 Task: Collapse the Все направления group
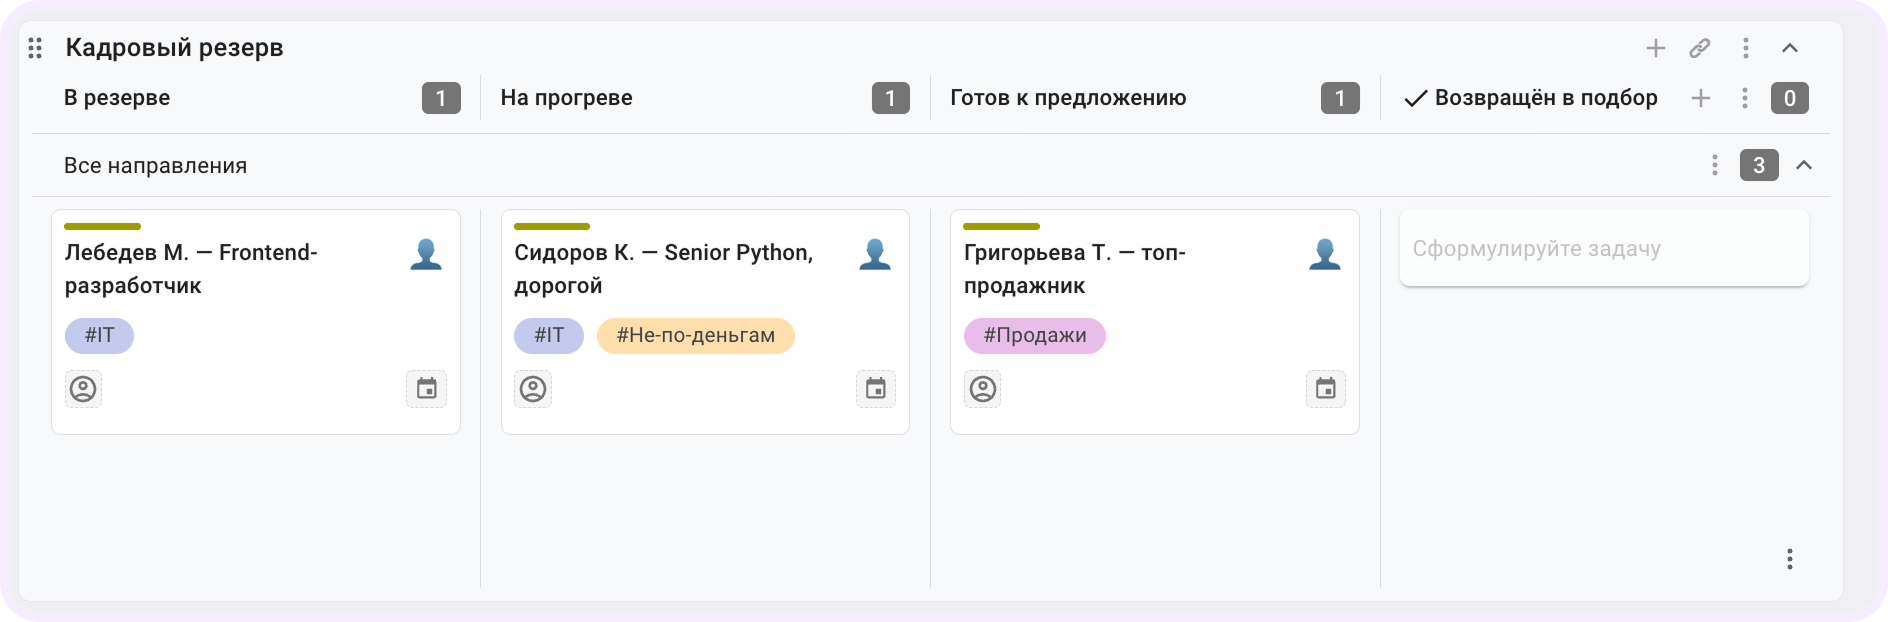(1804, 165)
